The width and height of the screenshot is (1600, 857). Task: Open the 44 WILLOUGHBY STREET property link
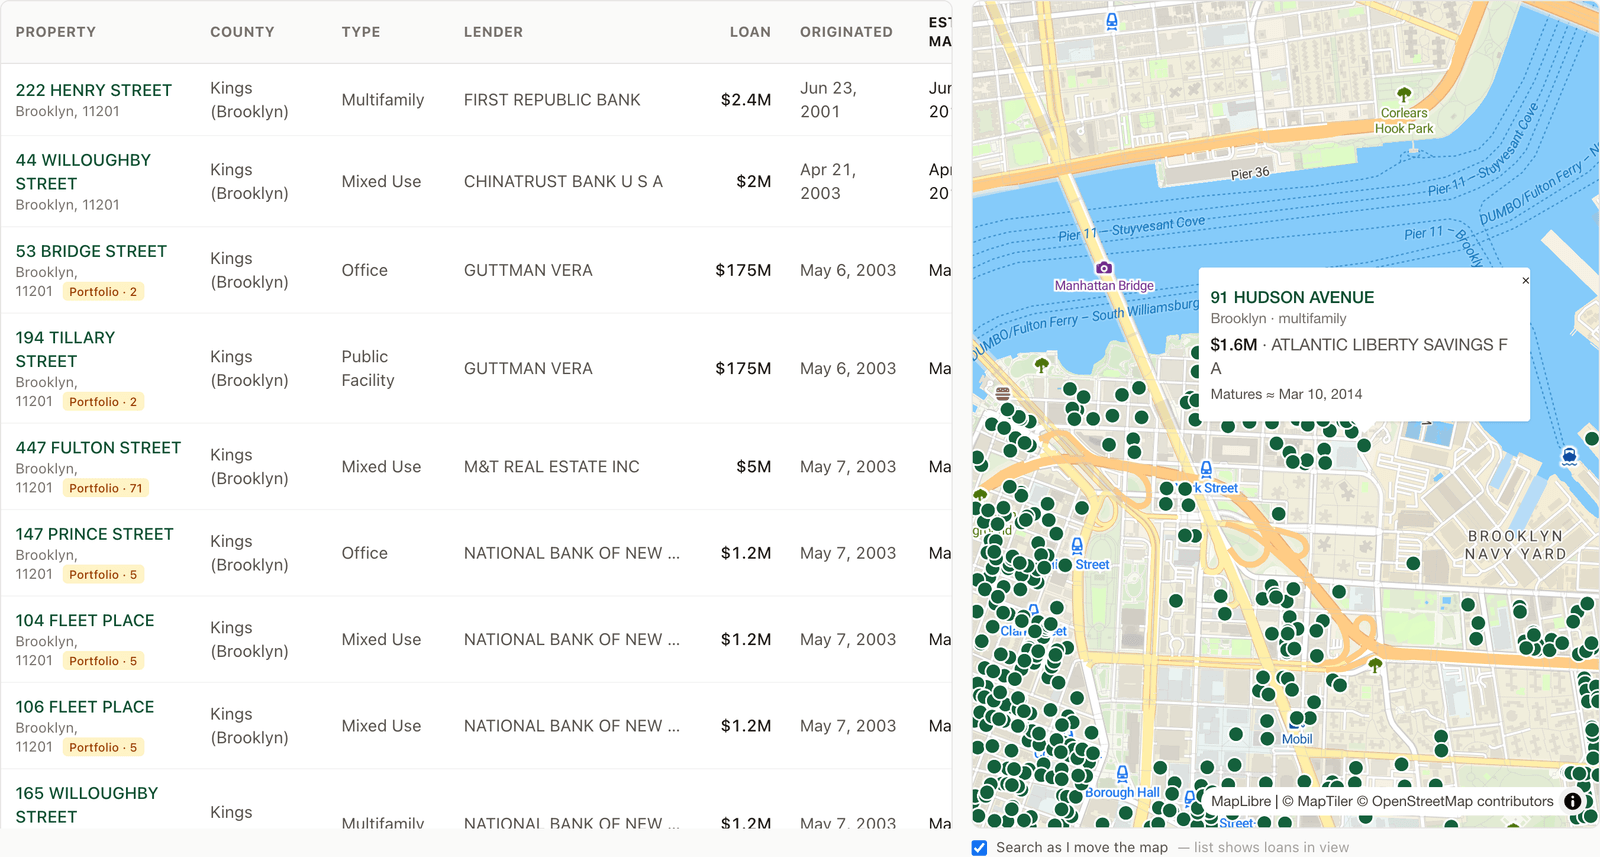coord(83,172)
